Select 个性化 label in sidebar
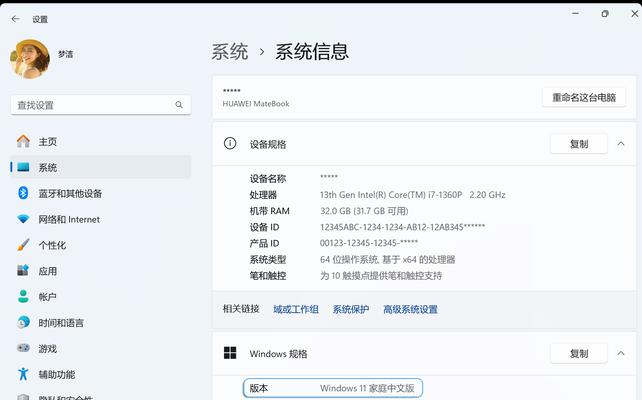The image size is (642, 400). [52, 245]
